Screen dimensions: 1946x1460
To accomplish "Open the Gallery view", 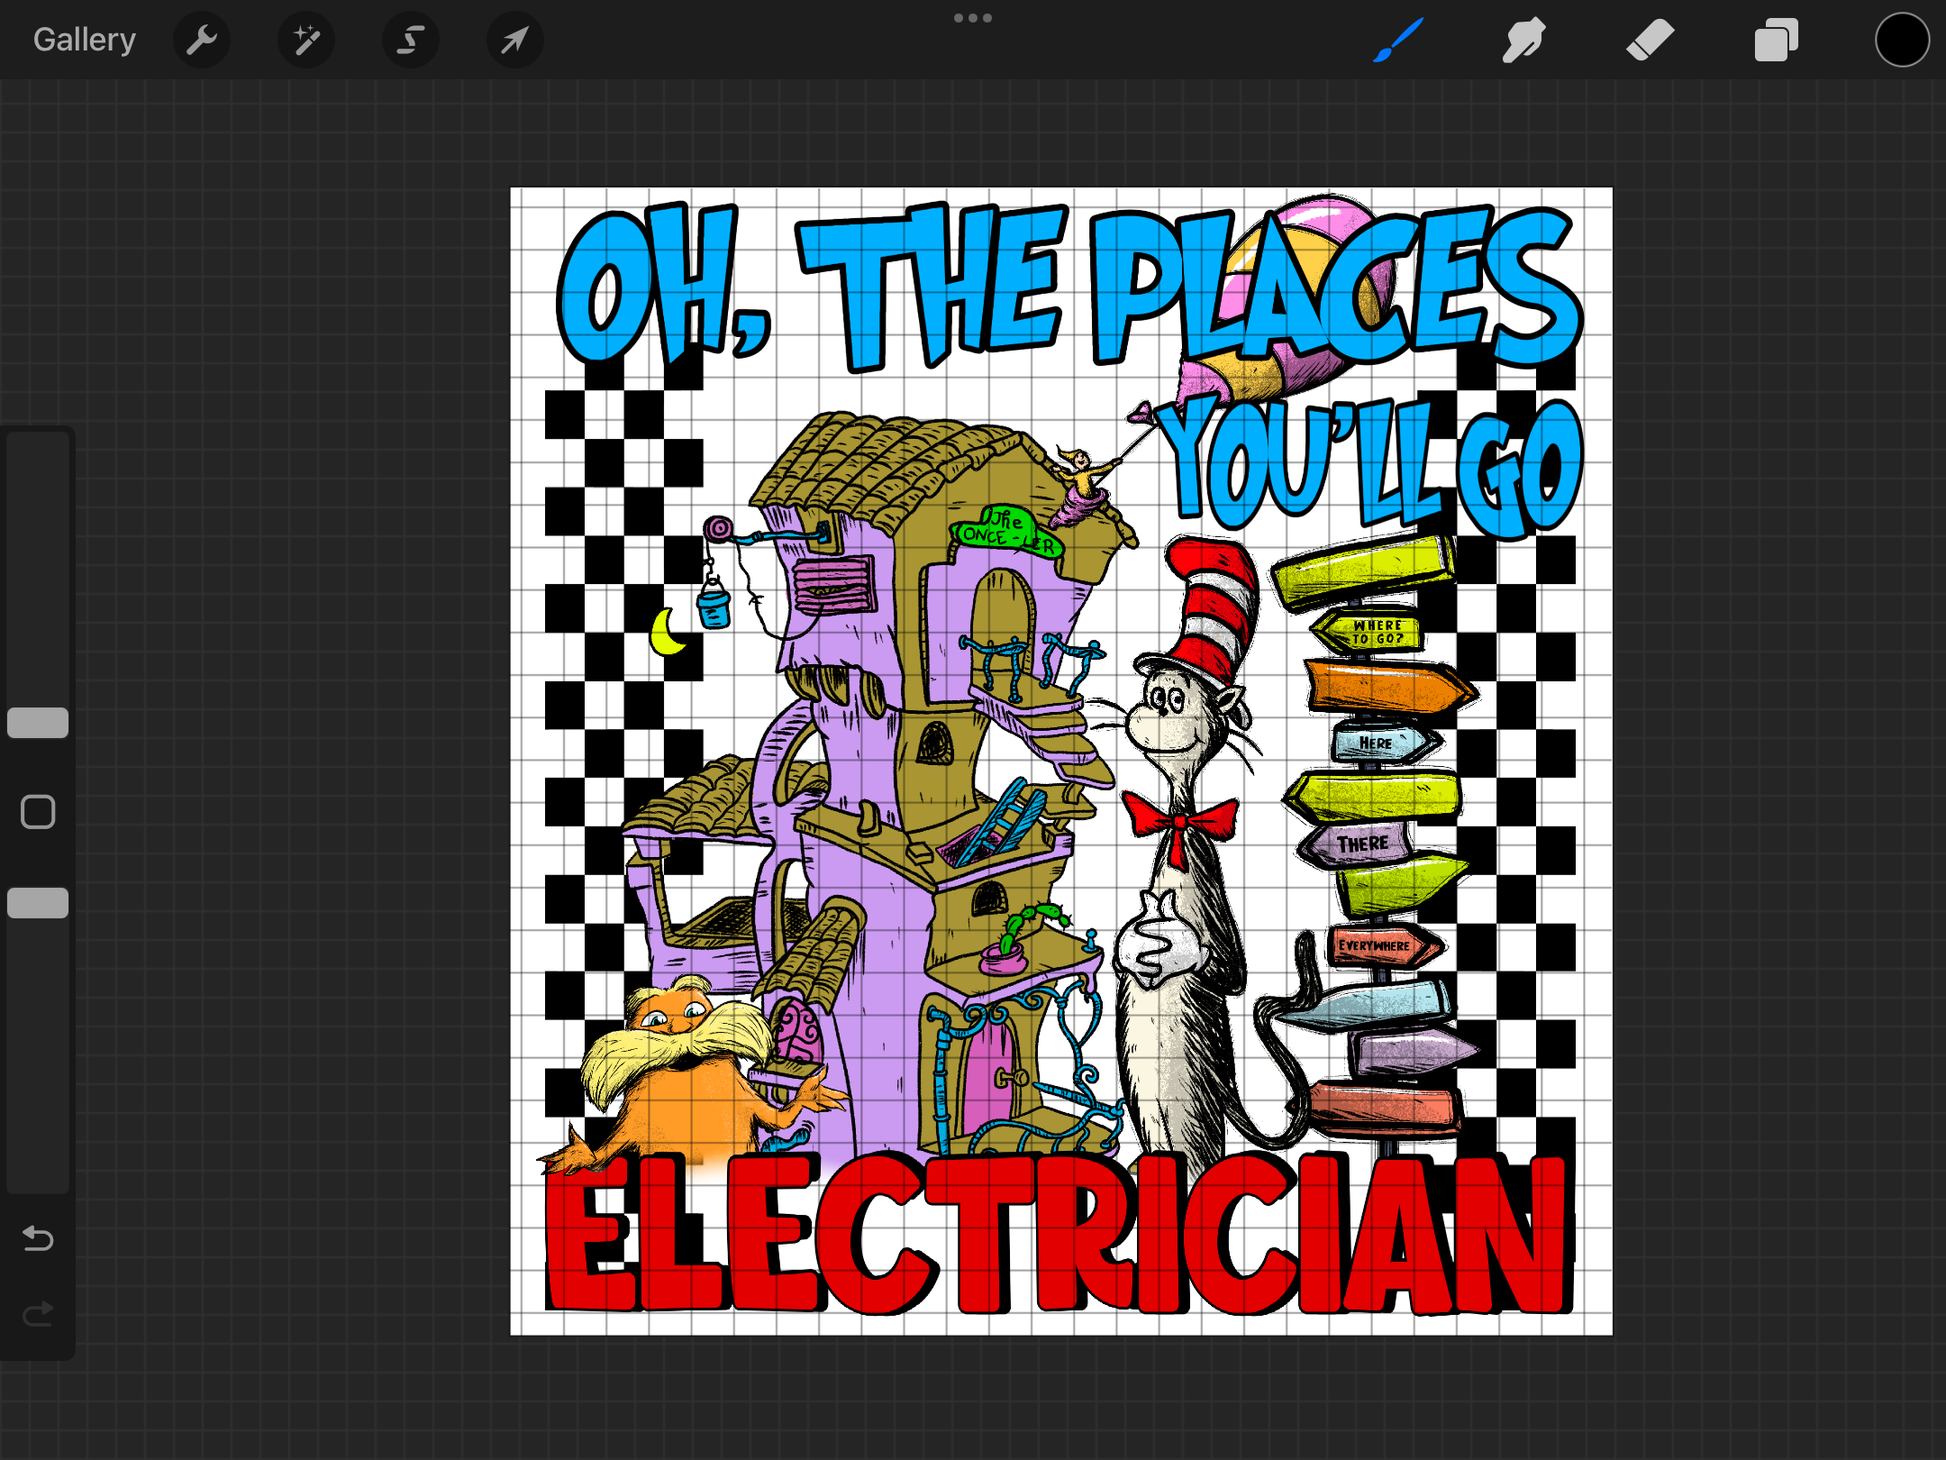I will click(84, 40).
